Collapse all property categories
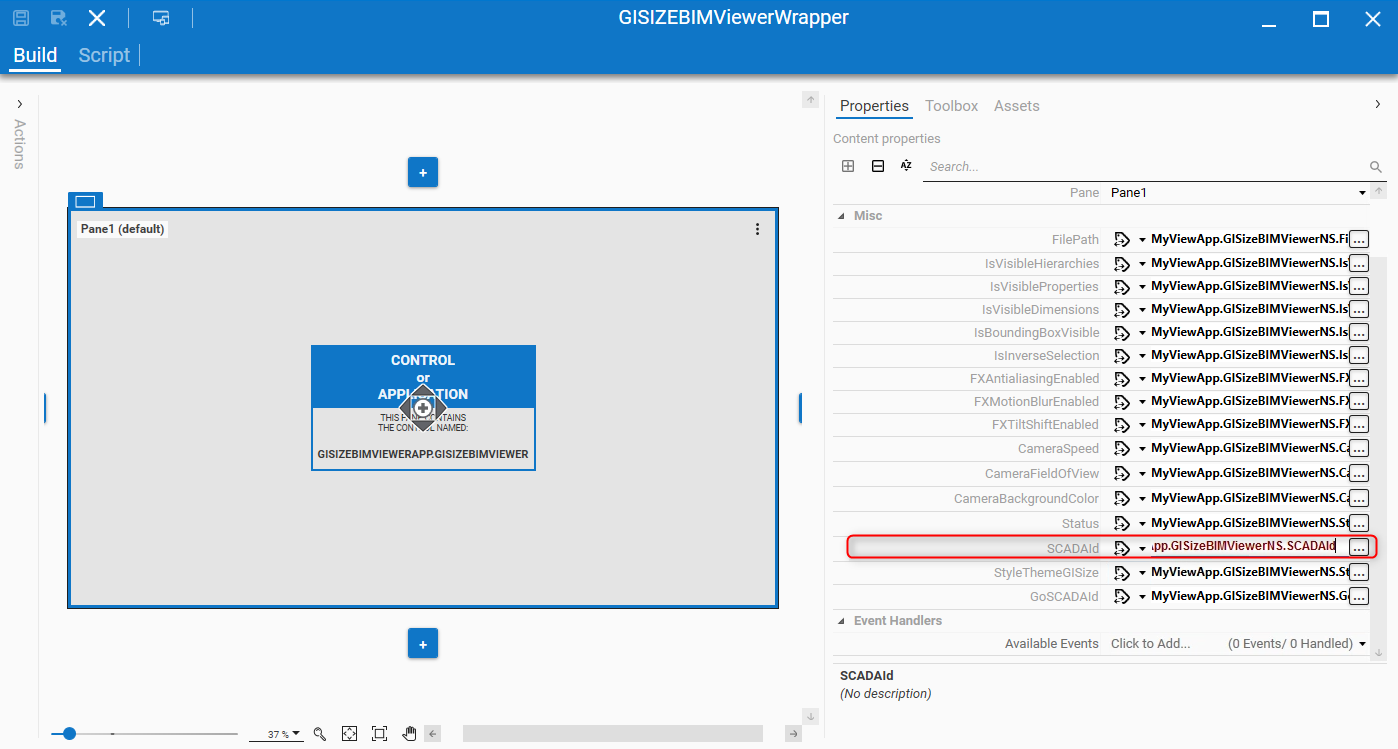The height and width of the screenshot is (749, 1398). pyautogui.click(x=878, y=166)
